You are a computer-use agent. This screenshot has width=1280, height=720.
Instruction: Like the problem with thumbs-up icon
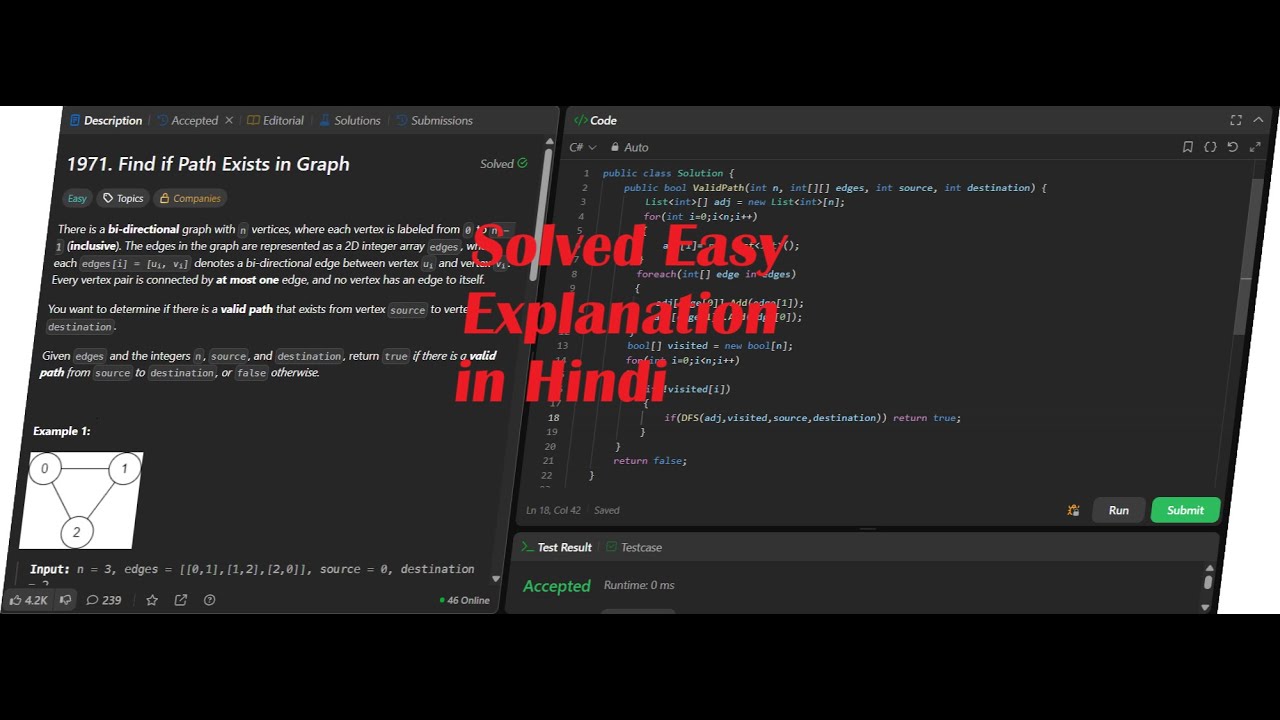click(28, 600)
